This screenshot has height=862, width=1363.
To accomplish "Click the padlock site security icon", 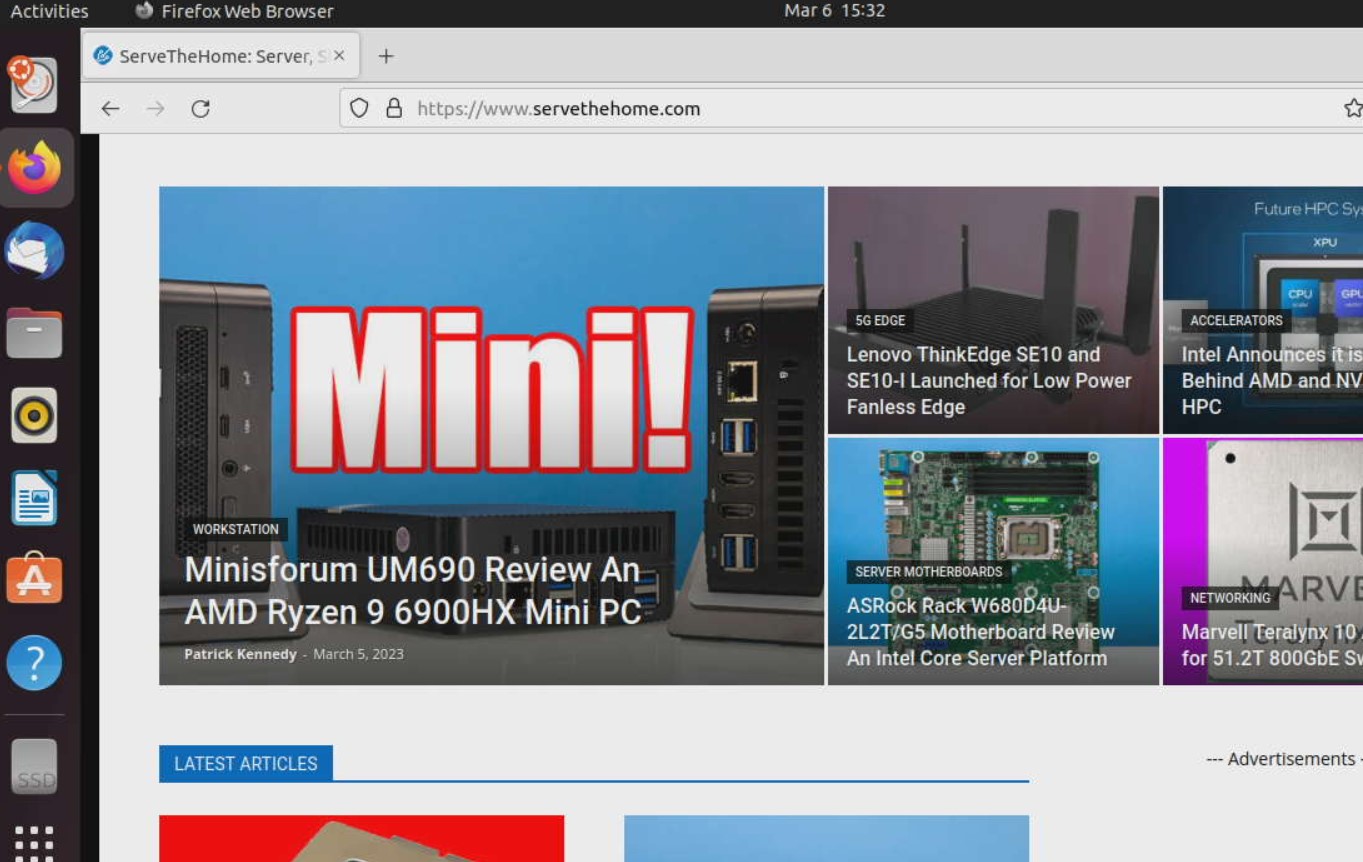I will (394, 109).
